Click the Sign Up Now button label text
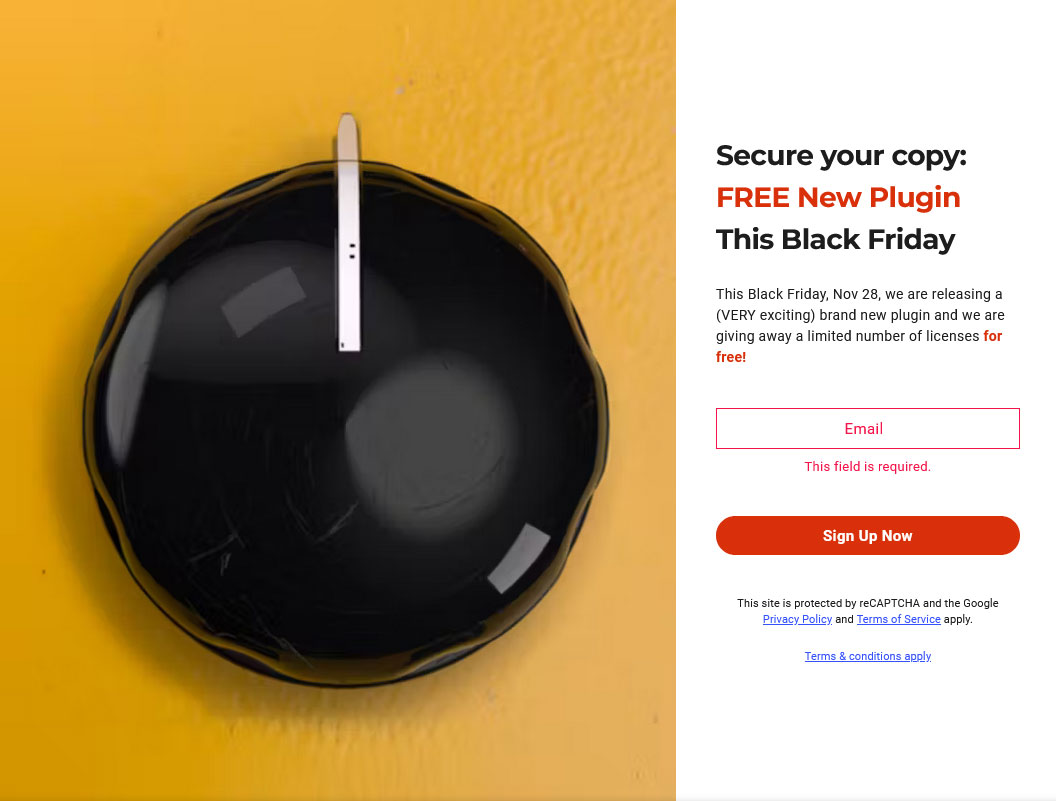This screenshot has width=1056, height=801. [867, 535]
